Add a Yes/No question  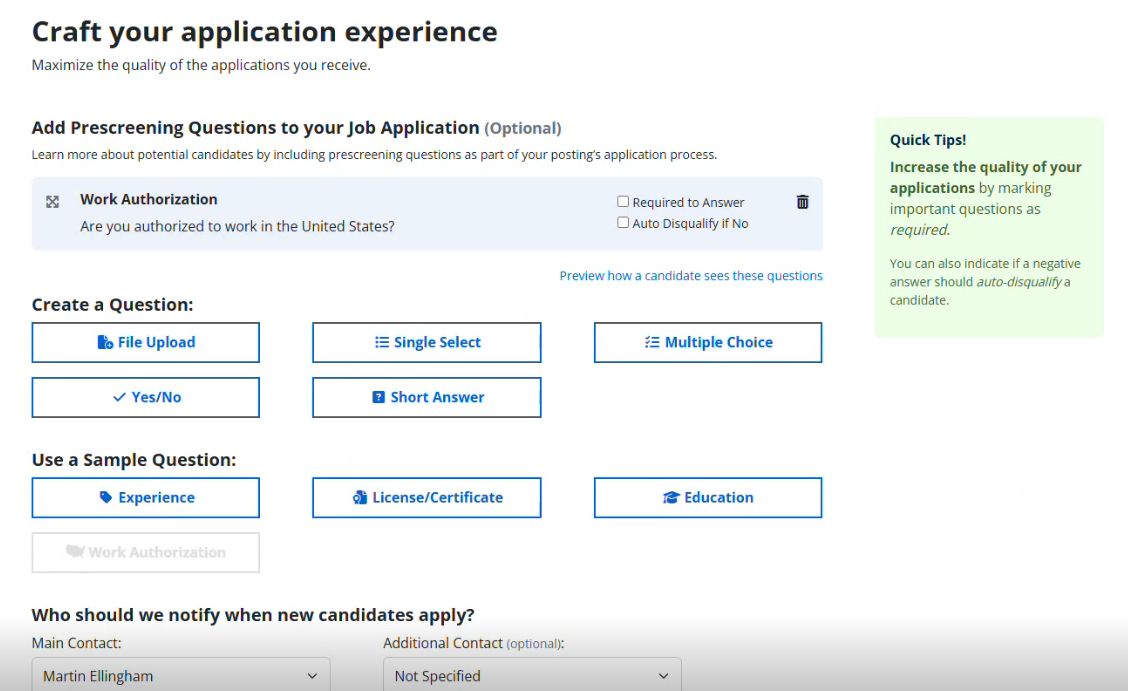tap(145, 397)
